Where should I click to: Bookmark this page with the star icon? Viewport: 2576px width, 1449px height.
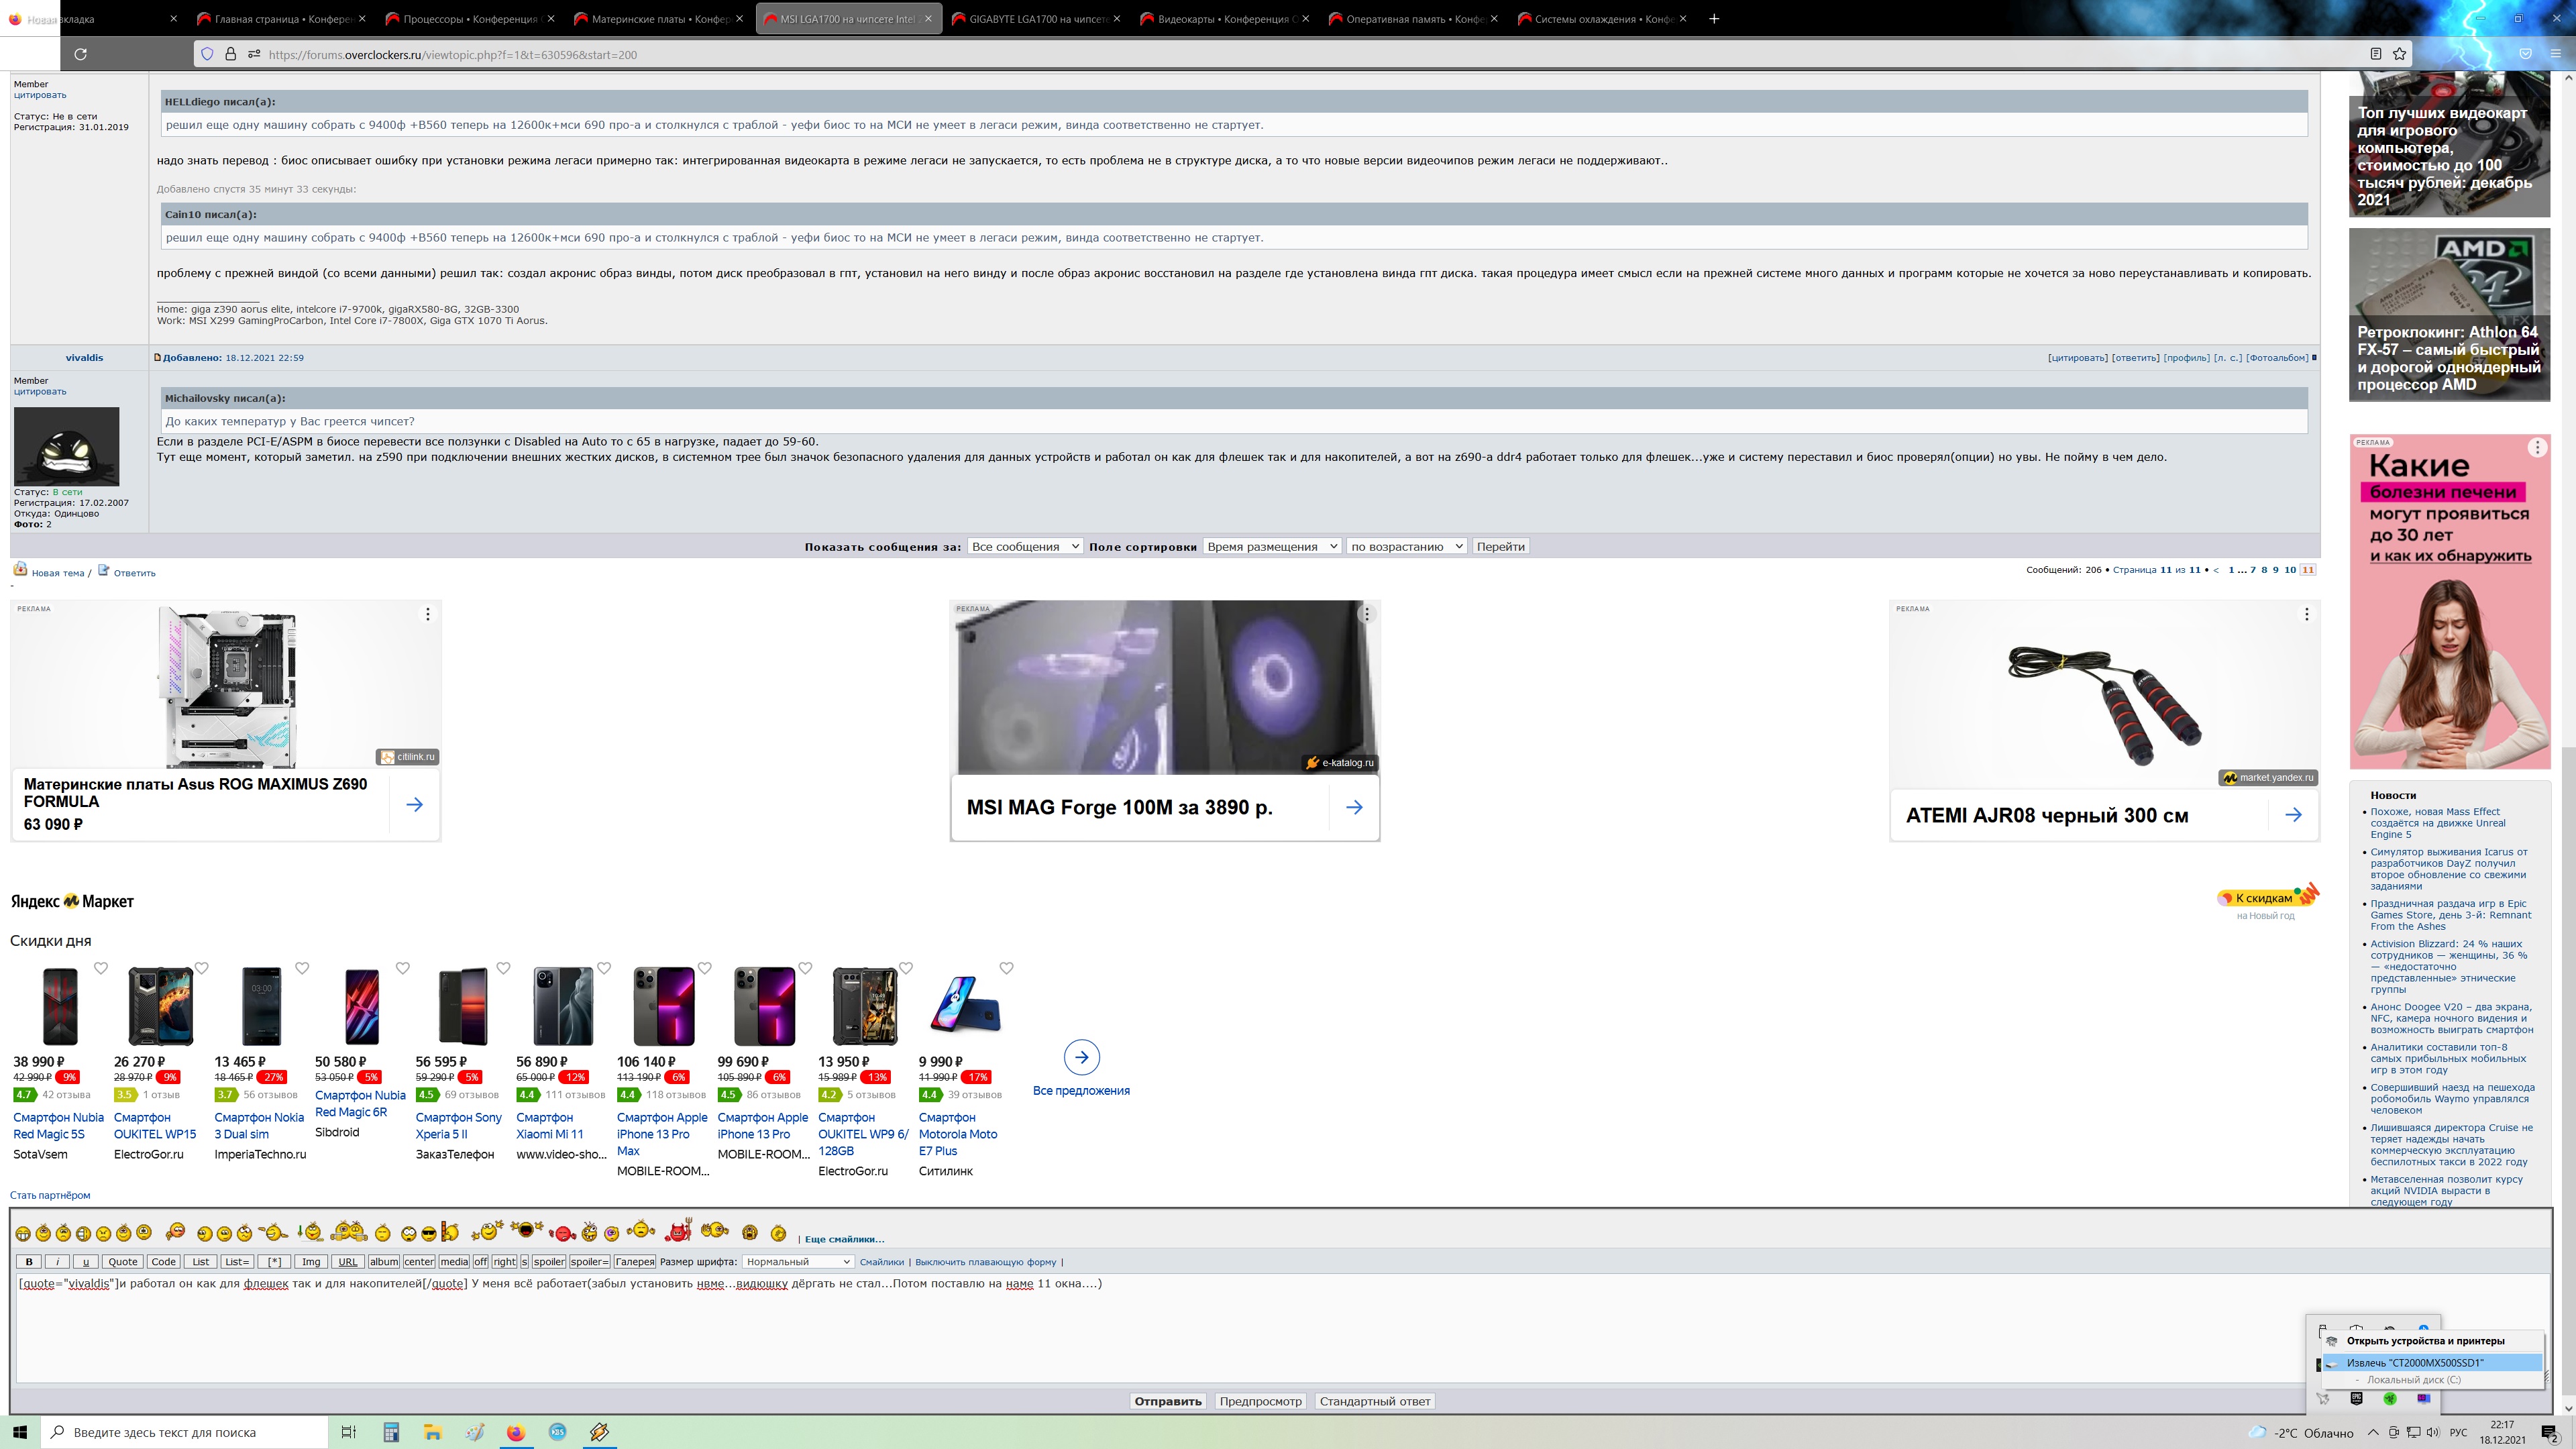point(2399,54)
